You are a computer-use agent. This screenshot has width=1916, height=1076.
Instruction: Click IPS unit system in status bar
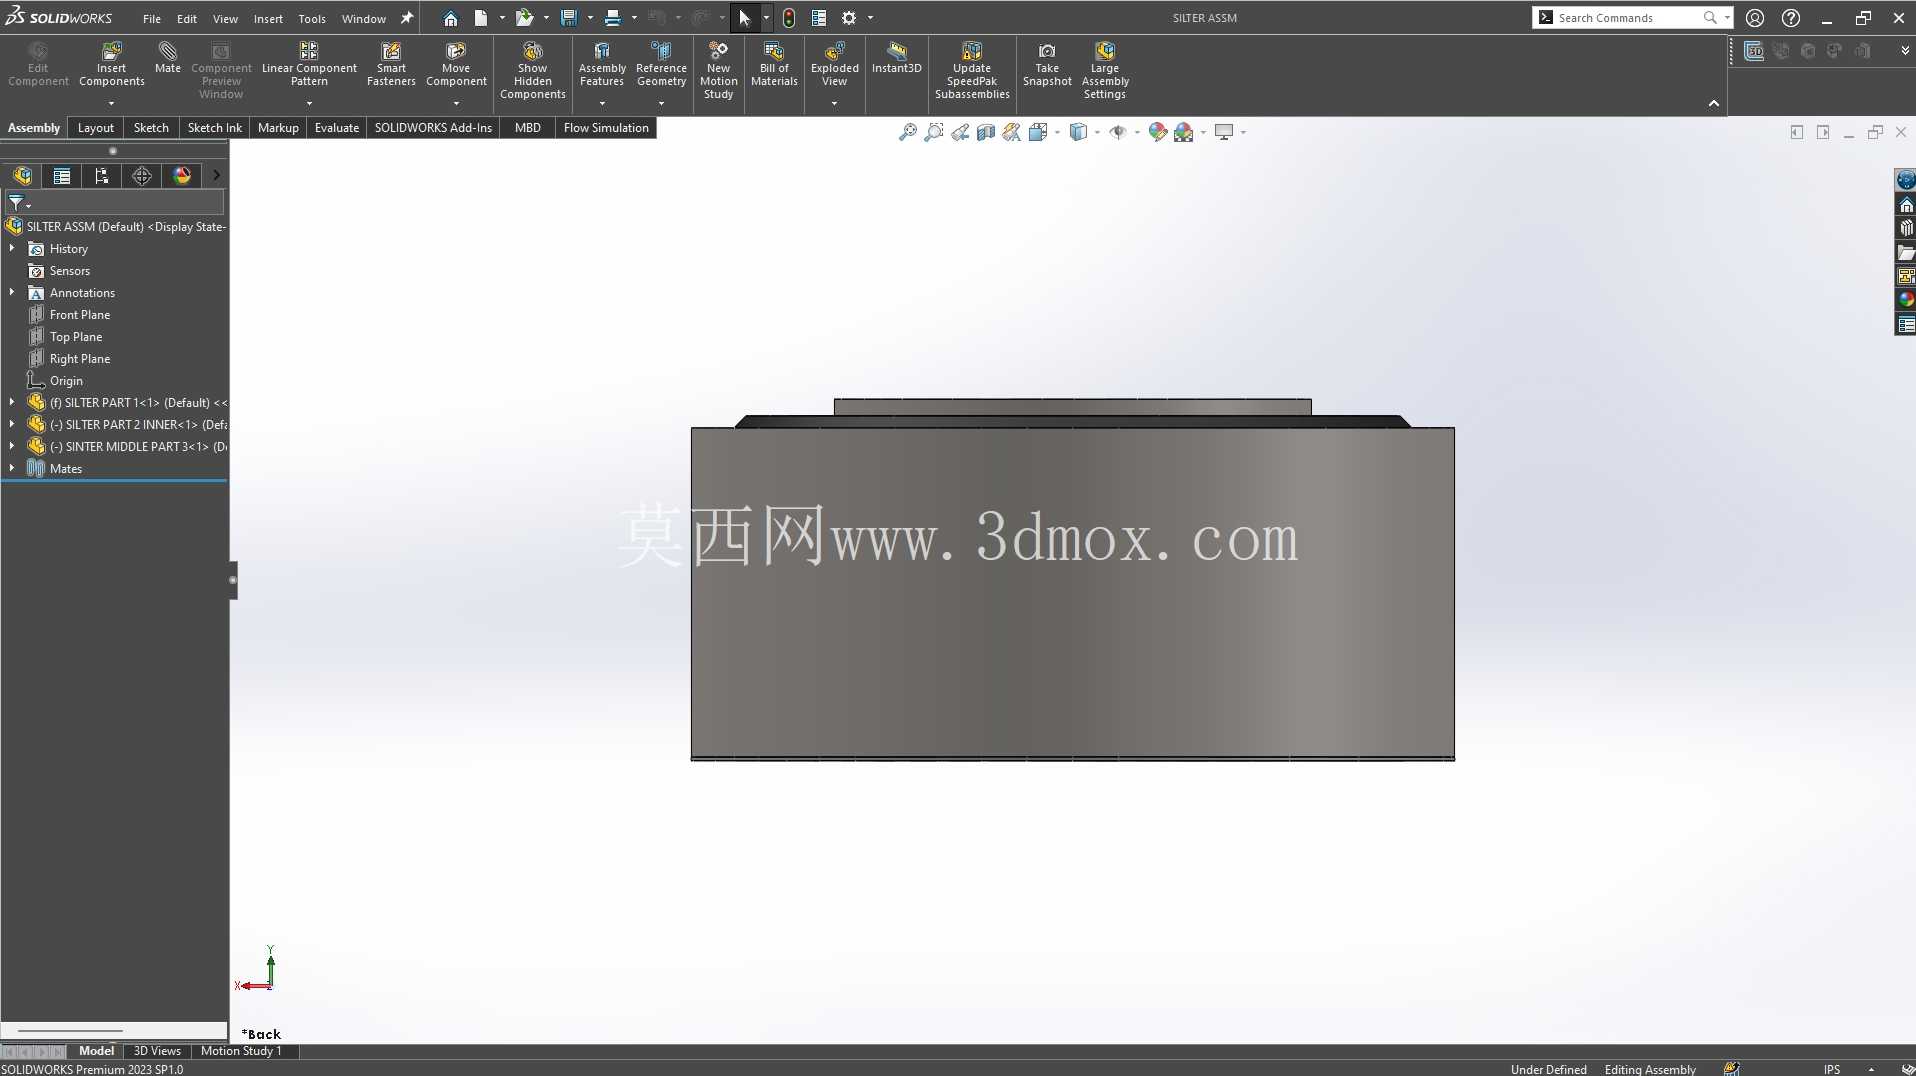[1831, 1069]
